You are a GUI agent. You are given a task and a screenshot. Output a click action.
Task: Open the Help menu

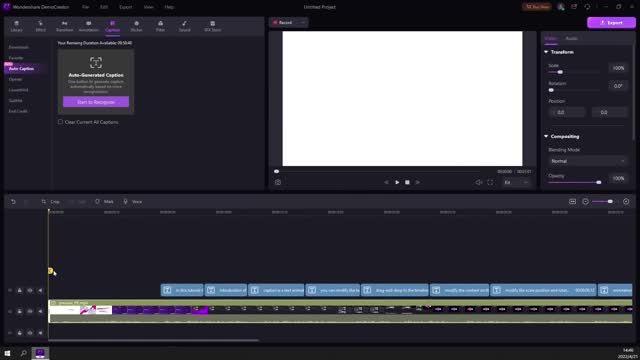tap(169, 7)
